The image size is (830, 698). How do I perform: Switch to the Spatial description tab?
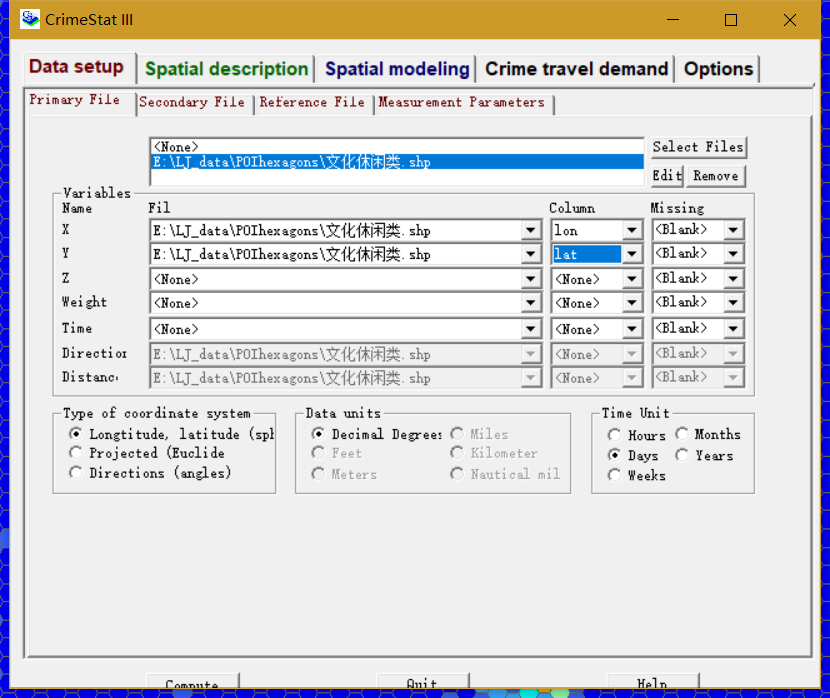[227, 69]
